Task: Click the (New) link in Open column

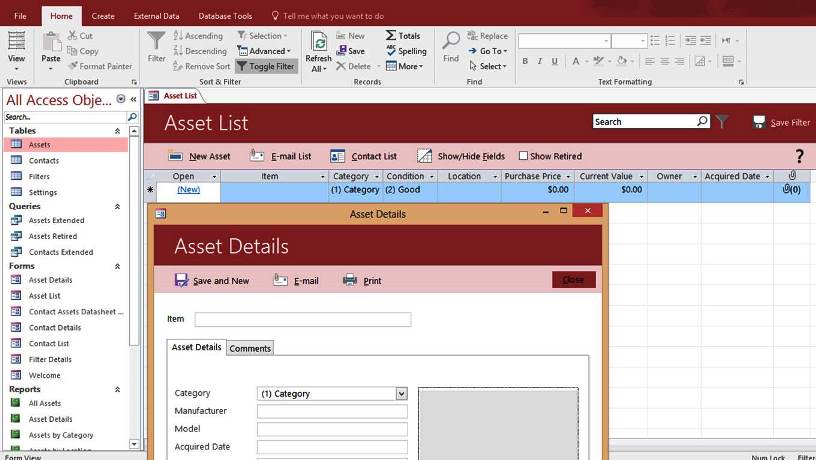Action: (188, 189)
